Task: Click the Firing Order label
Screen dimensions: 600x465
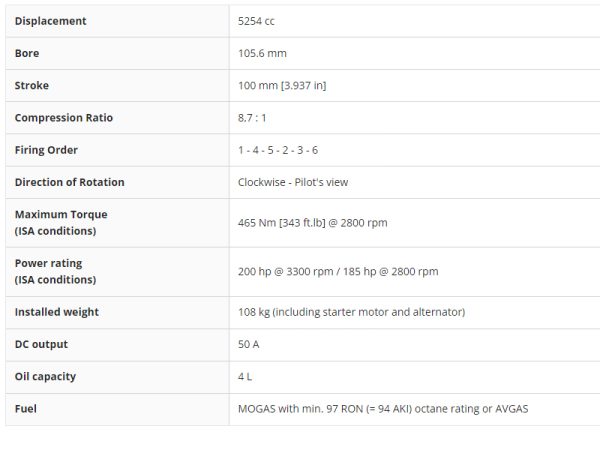Action: [x=46, y=150]
